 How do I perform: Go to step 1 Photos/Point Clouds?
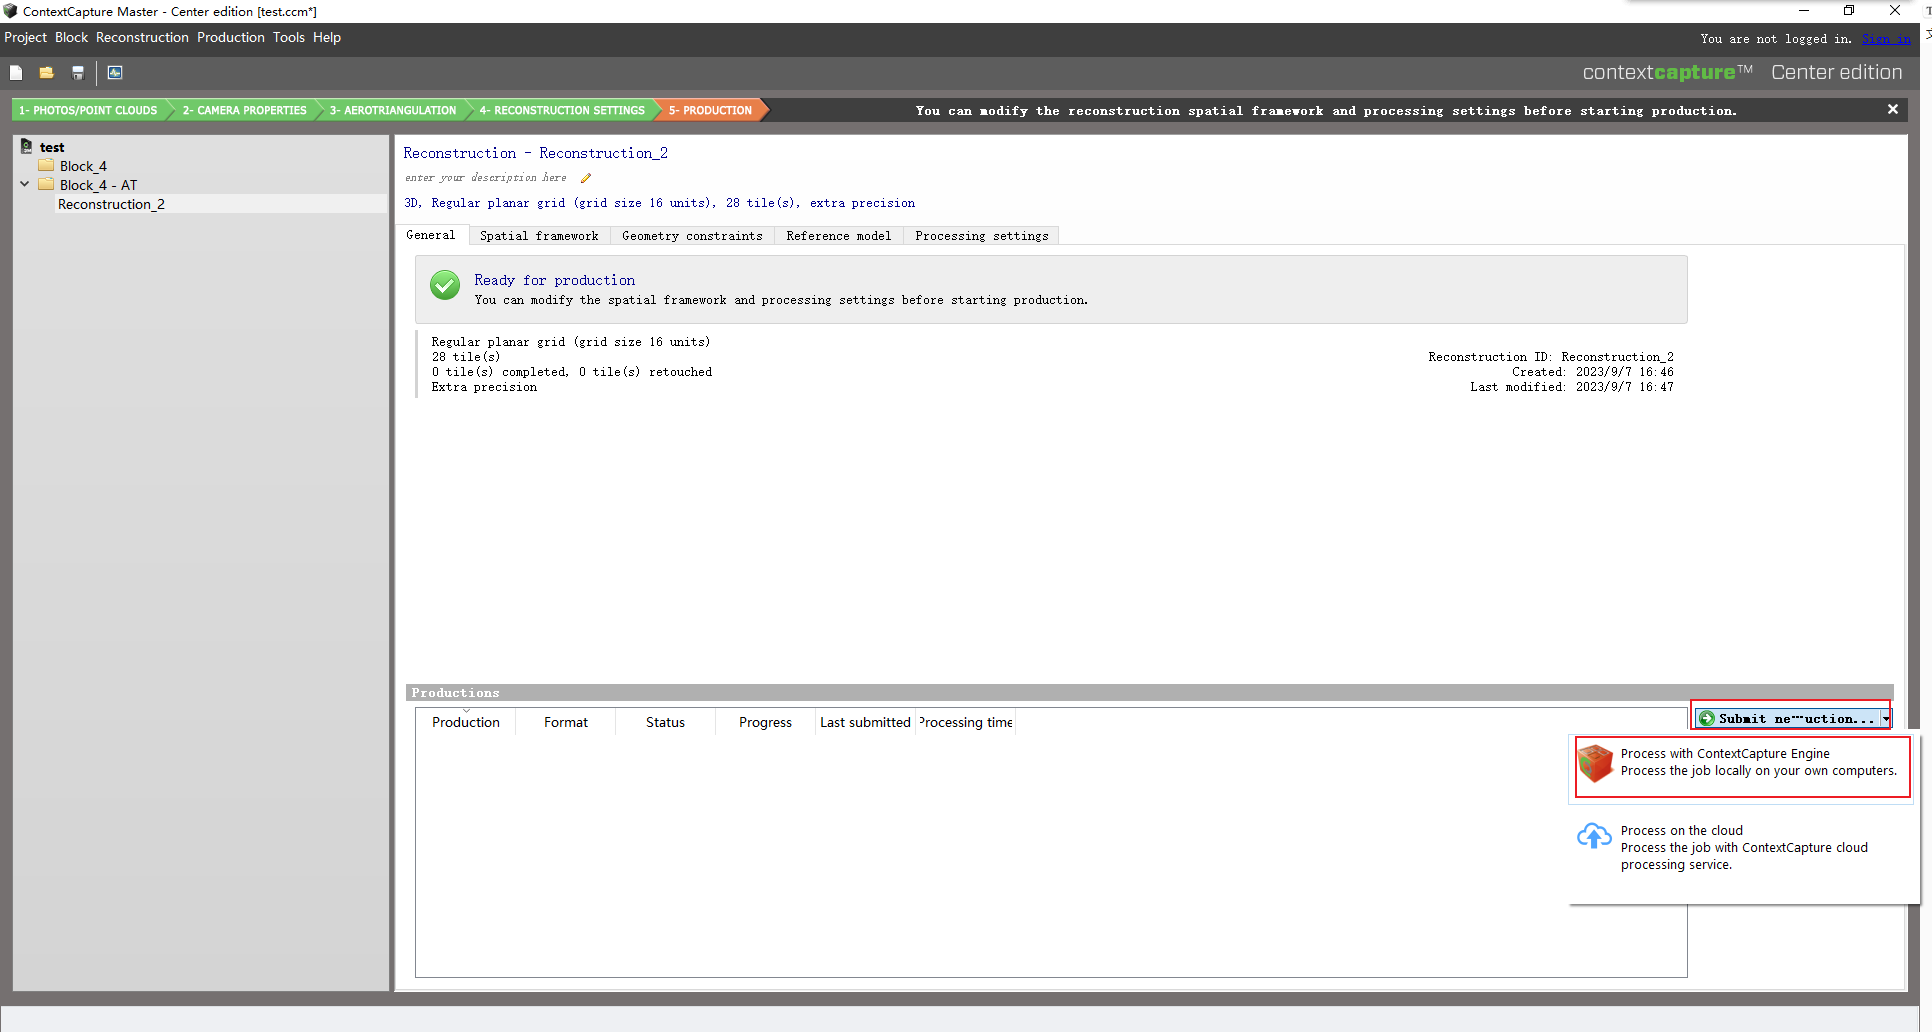[x=88, y=110]
